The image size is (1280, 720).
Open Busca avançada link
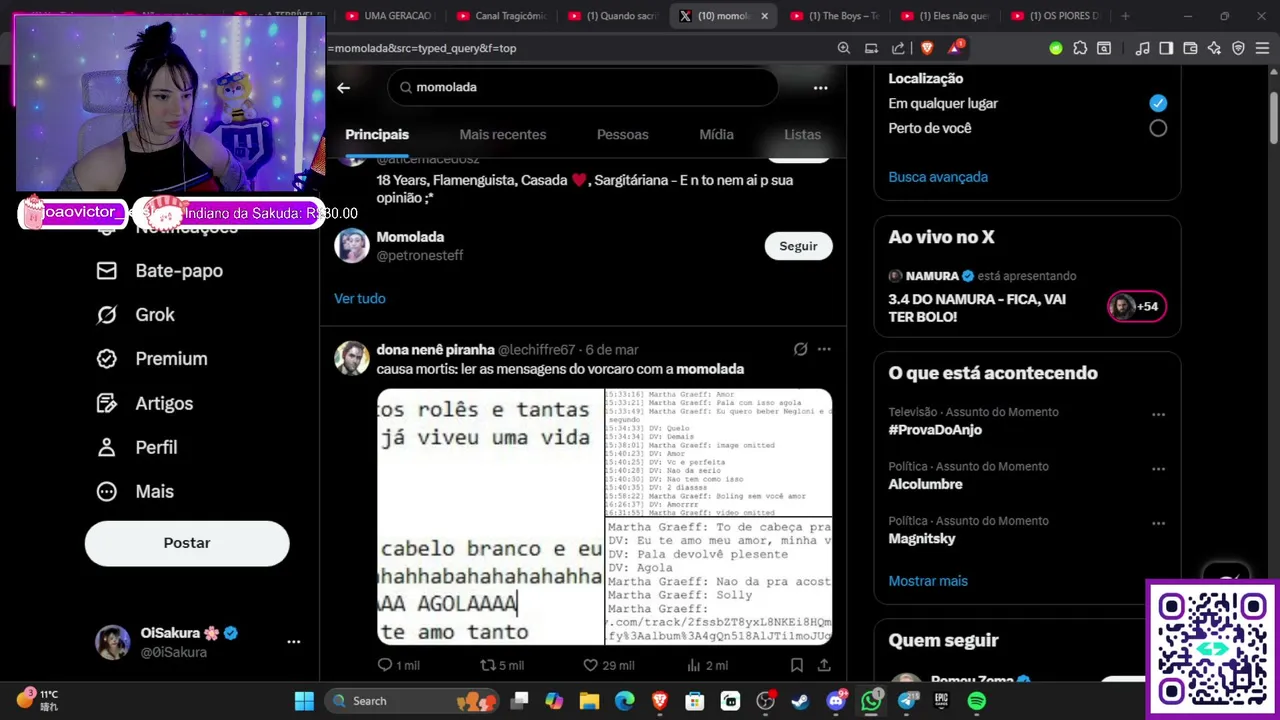pos(938,177)
